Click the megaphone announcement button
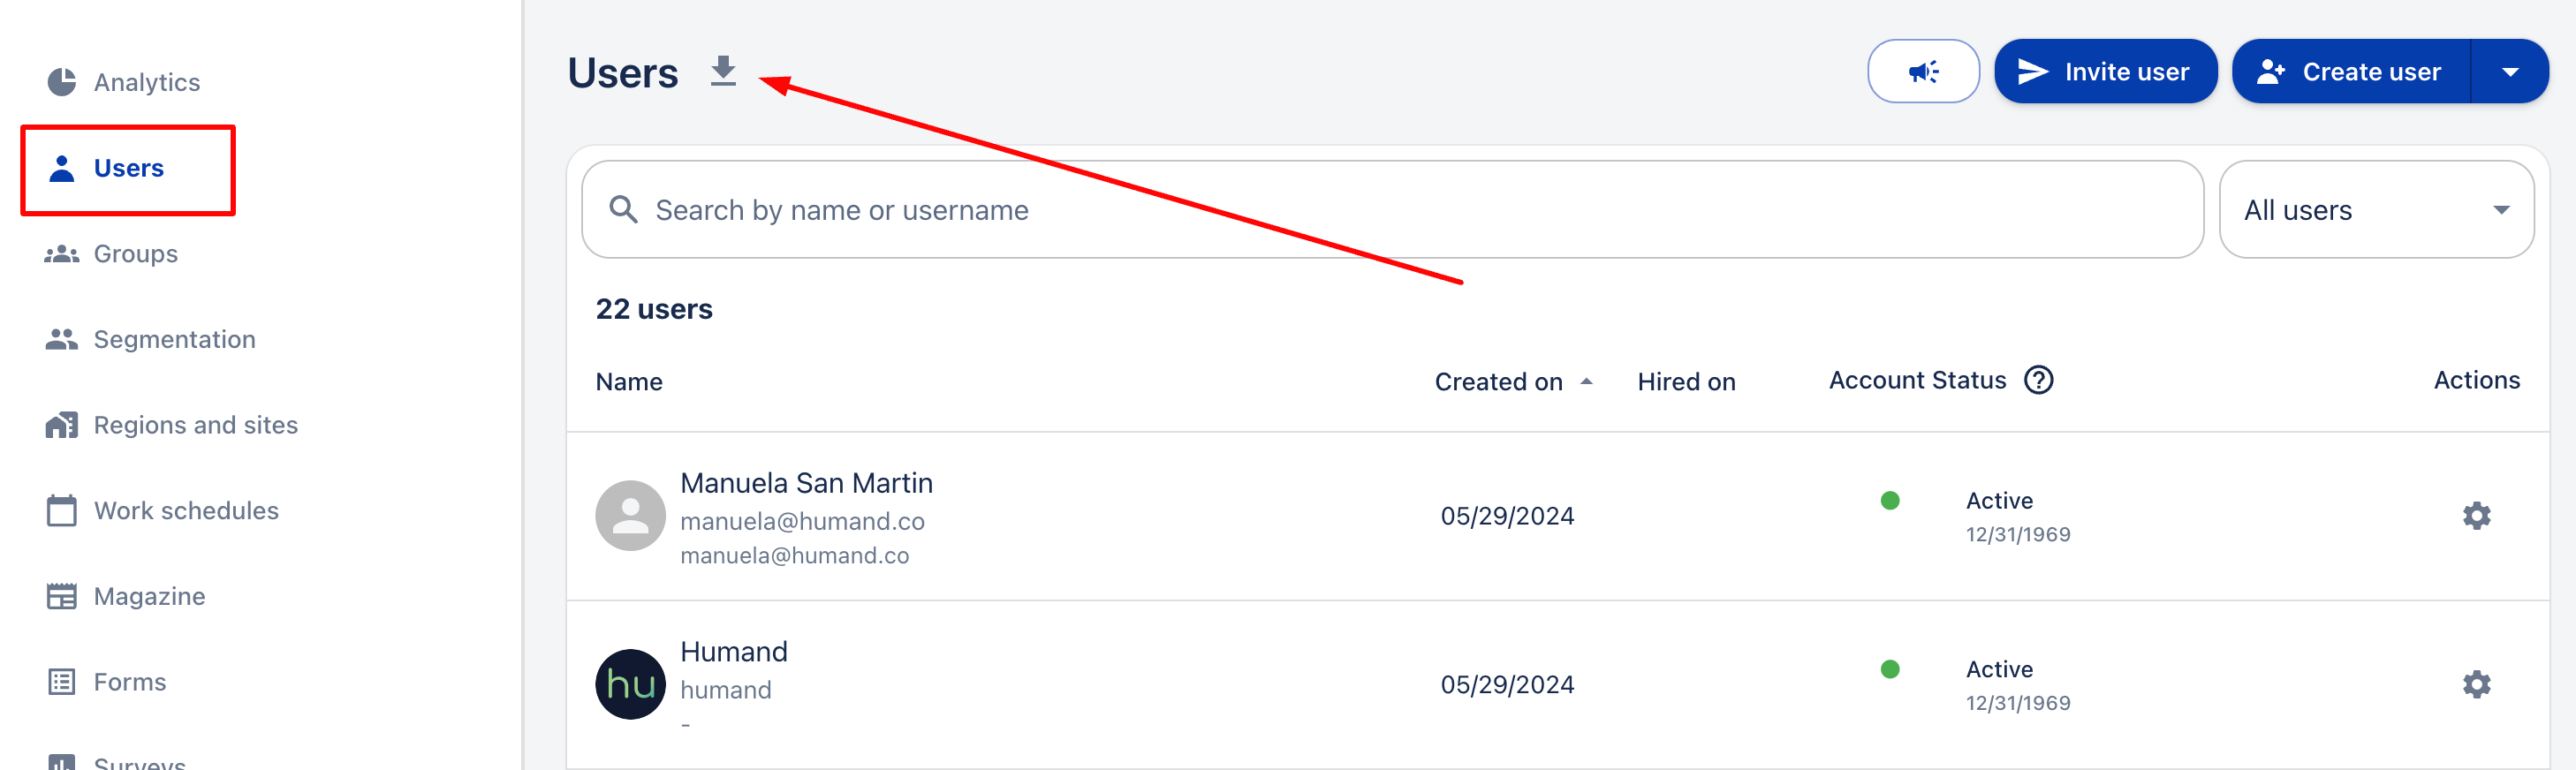The height and width of the screenshot is (770, 2576). 1922,71
